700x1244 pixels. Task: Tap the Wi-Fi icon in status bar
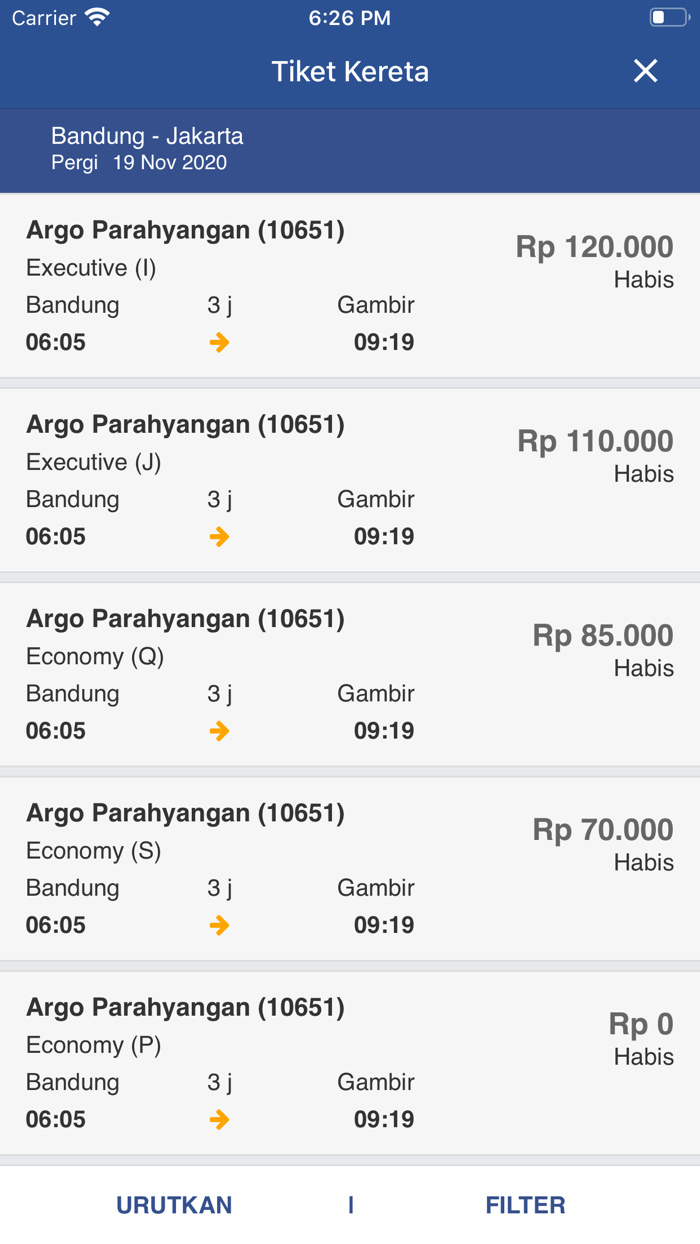click(95, 16)
